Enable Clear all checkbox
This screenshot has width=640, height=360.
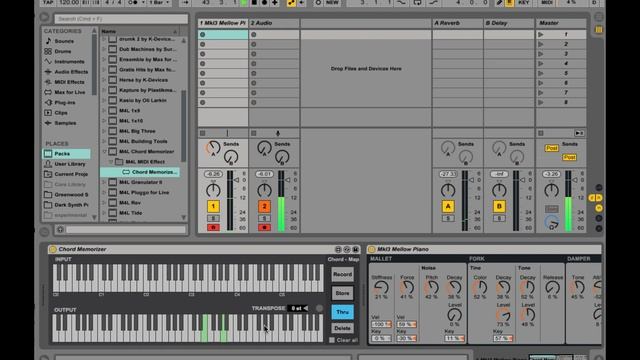(332, 340)
